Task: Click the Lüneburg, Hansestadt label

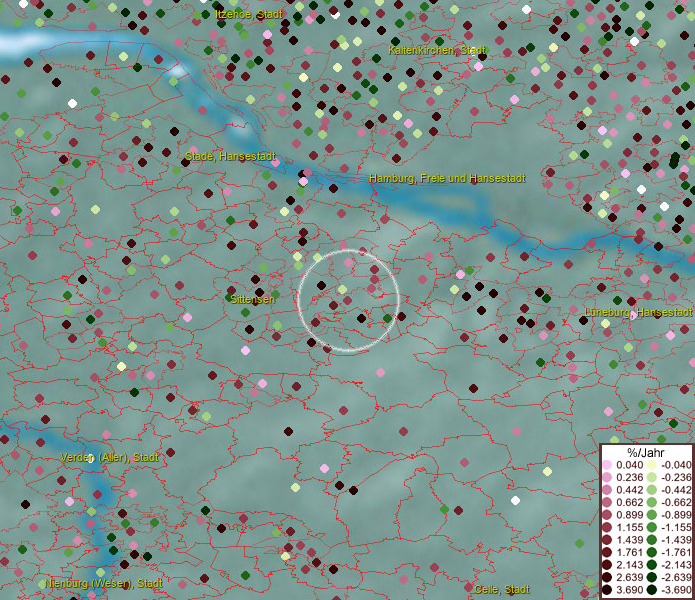Action: 638,312
